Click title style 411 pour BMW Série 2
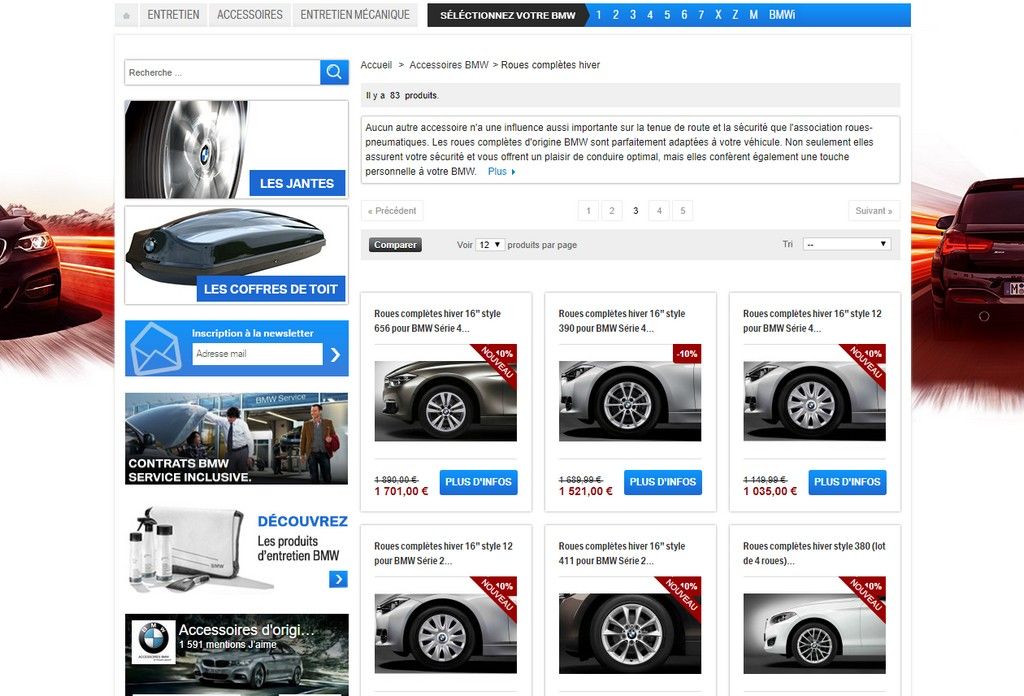 coord(622,553)
